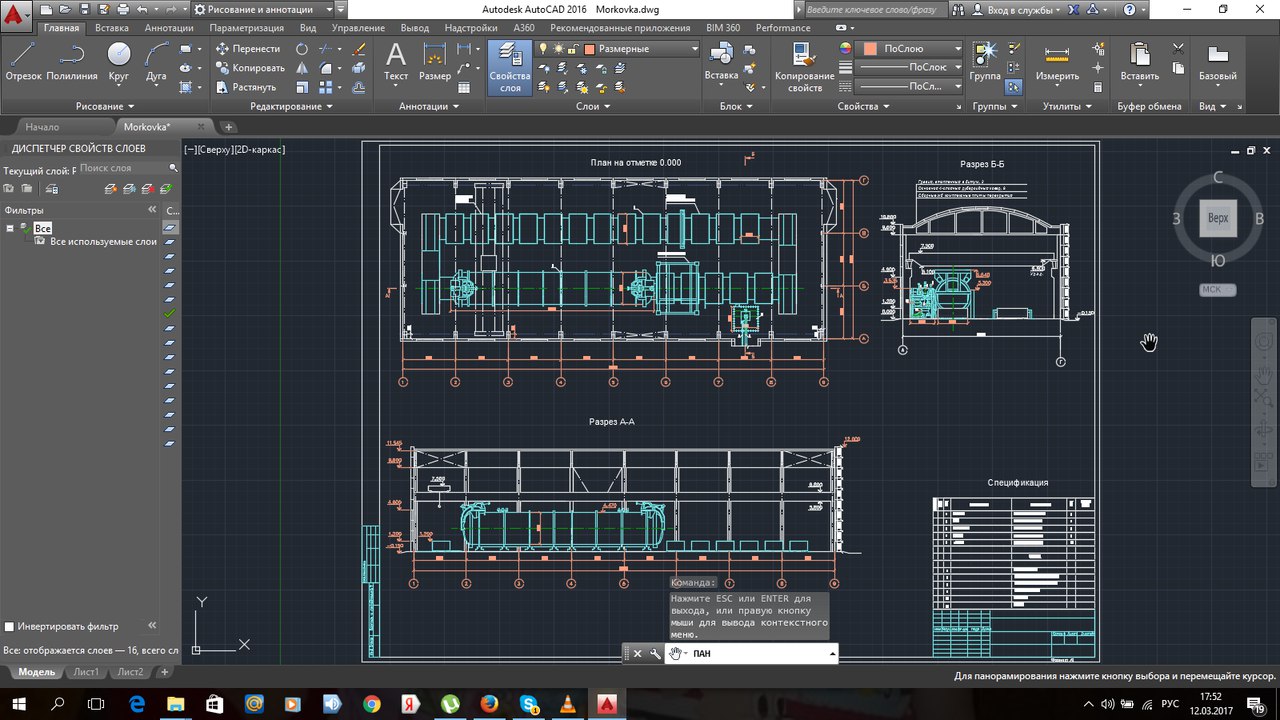
Task: Select the Отрезок line tool
Action: click(x=24, y=62)
